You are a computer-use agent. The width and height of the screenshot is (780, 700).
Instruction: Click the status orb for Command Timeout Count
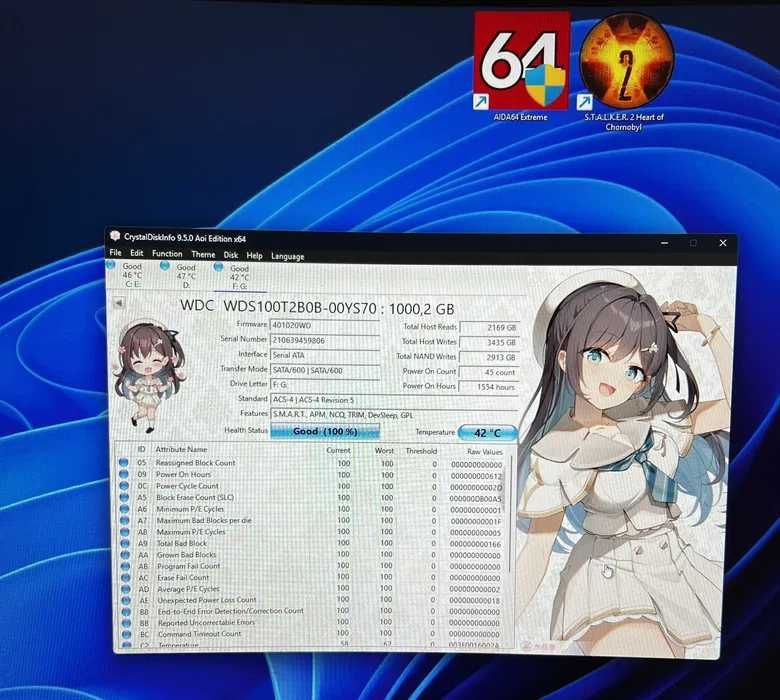point(127,634)
